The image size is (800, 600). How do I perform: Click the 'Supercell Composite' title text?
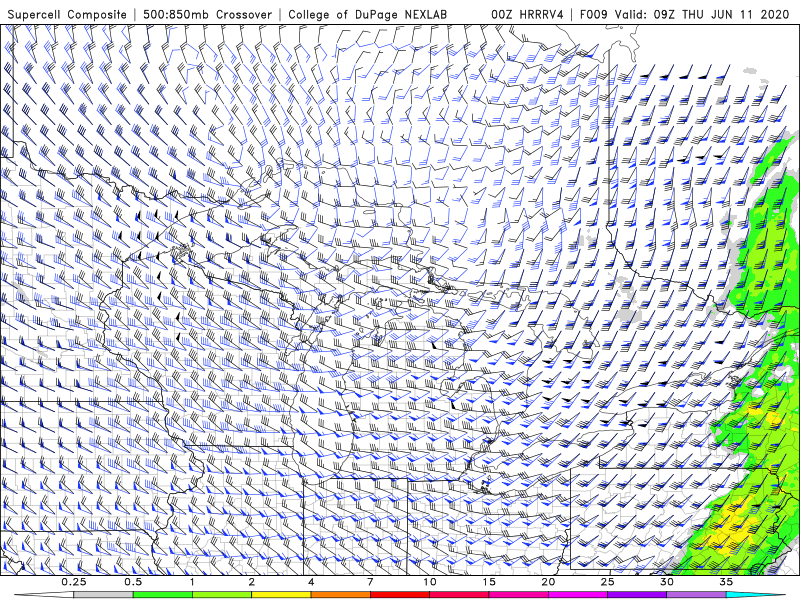[x=67, y=14]
